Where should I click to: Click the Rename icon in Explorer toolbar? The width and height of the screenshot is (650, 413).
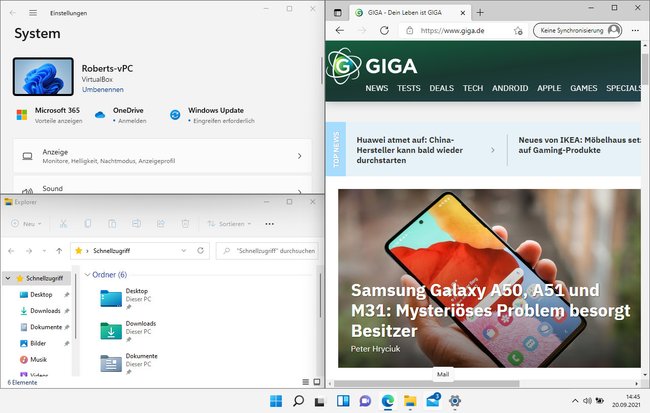[136, 224]
